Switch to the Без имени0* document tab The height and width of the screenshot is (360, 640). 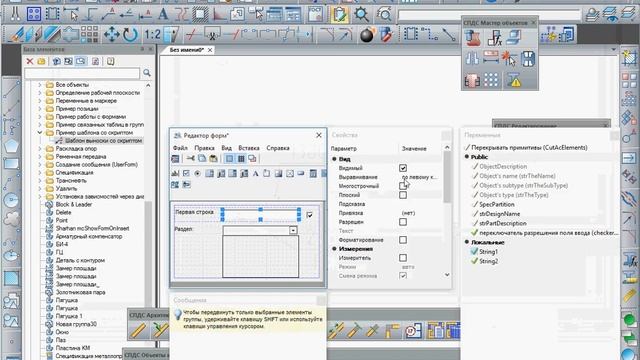click(x=187, y=50)
